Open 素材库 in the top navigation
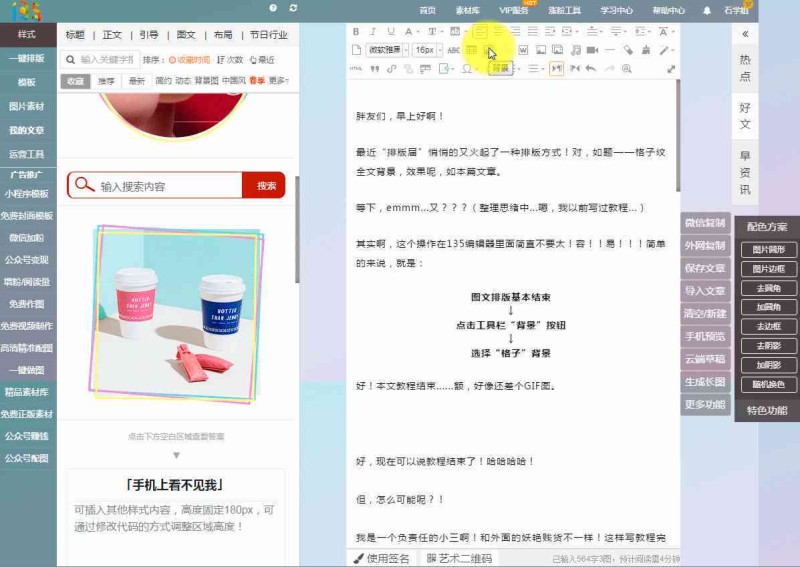Image resolution: width=800 pixels, height=567 pixels. [x=467, y=10]
